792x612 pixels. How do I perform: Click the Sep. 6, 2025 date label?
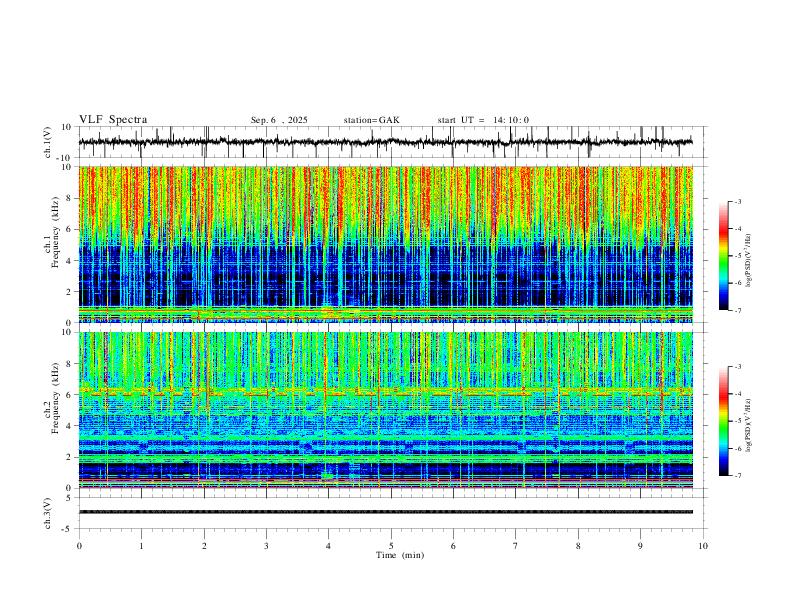pyautogui.click(x=279, y=120)
